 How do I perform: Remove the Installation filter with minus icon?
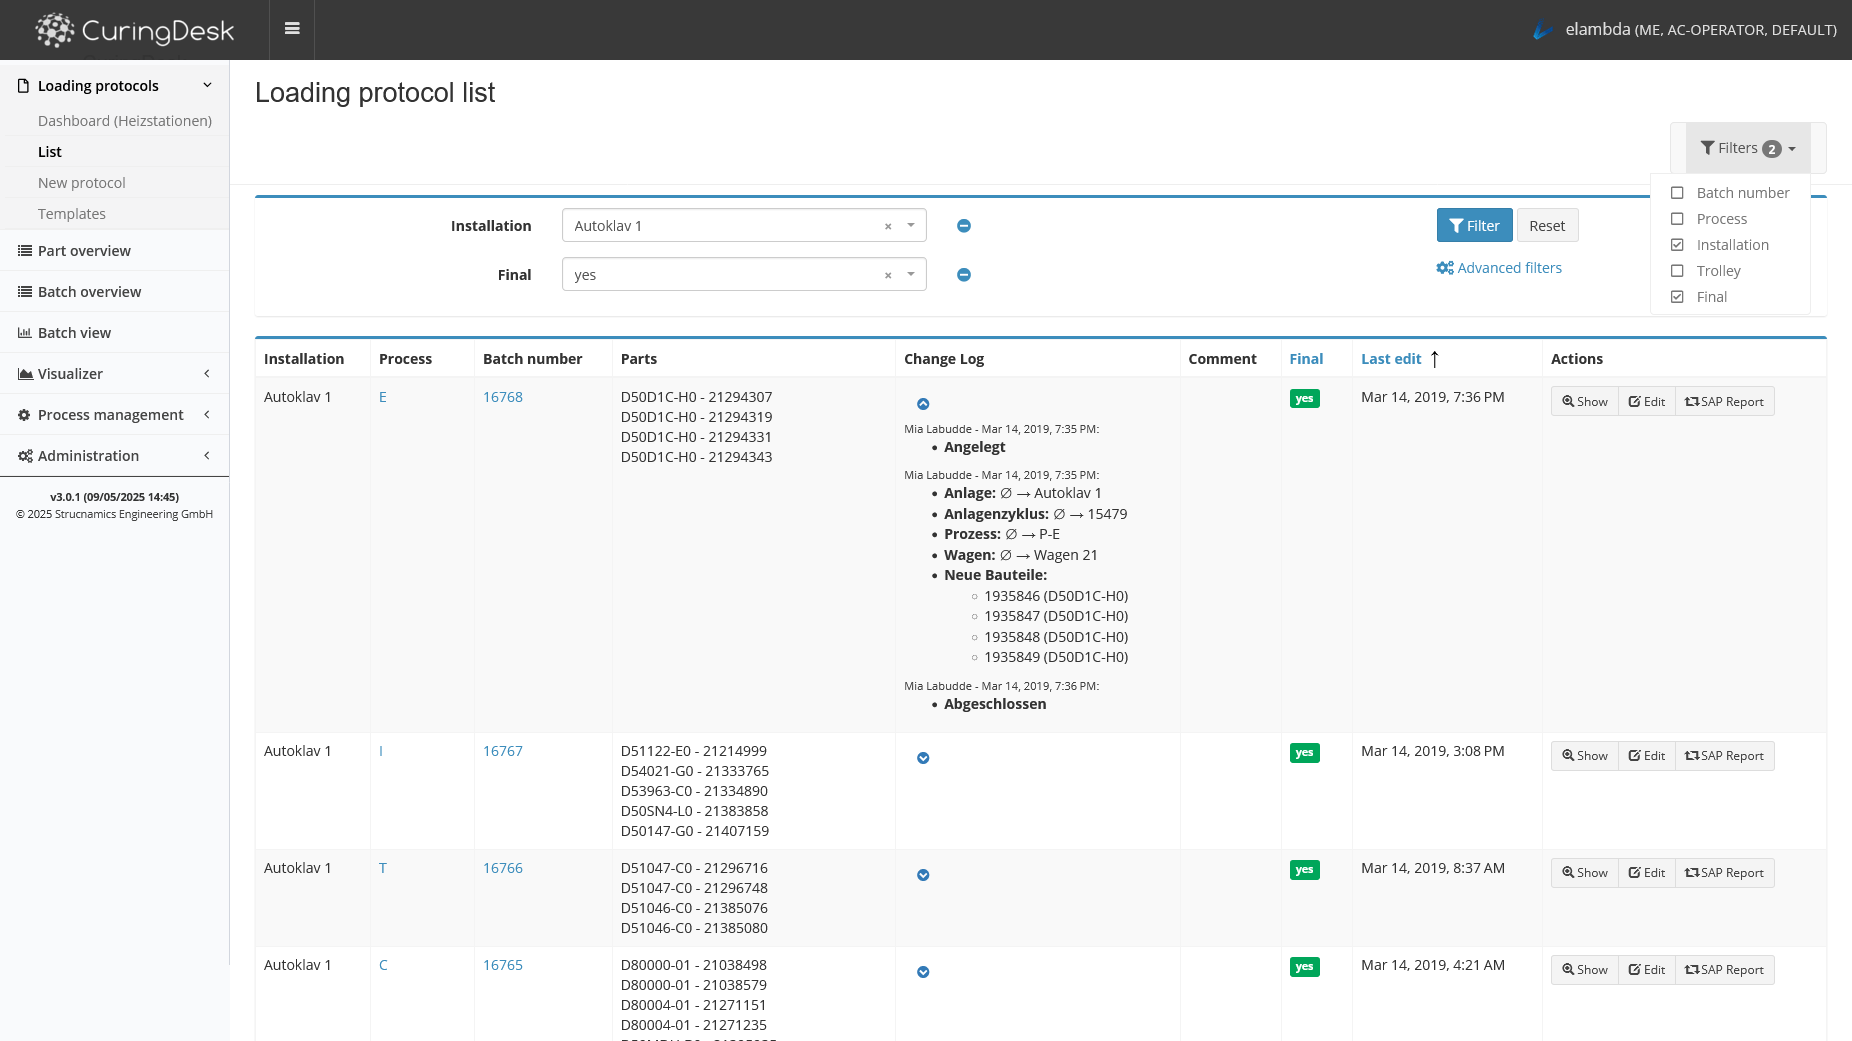pyautogui.click(x=963, y=226)
